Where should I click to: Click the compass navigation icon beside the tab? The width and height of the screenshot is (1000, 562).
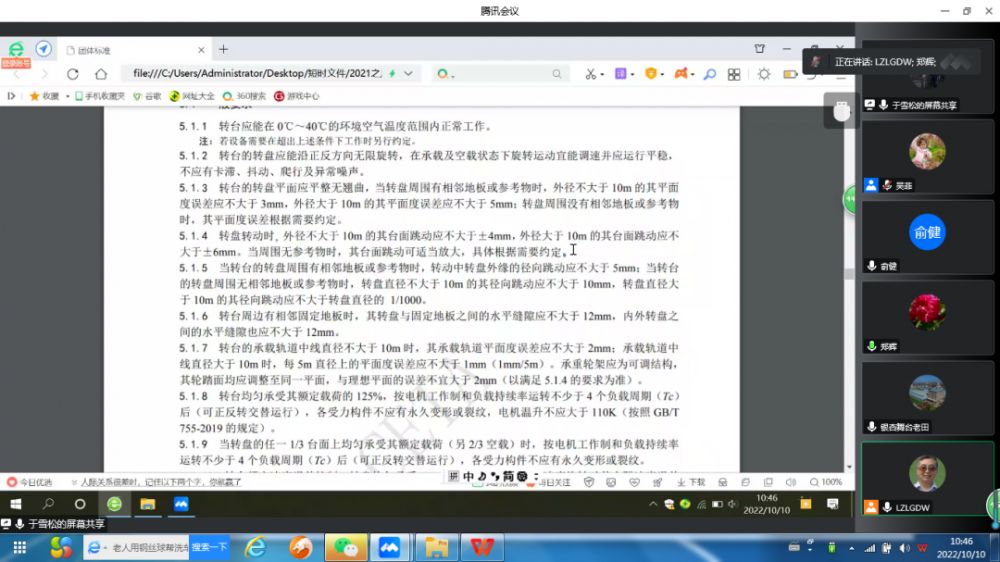click(43, 48)
